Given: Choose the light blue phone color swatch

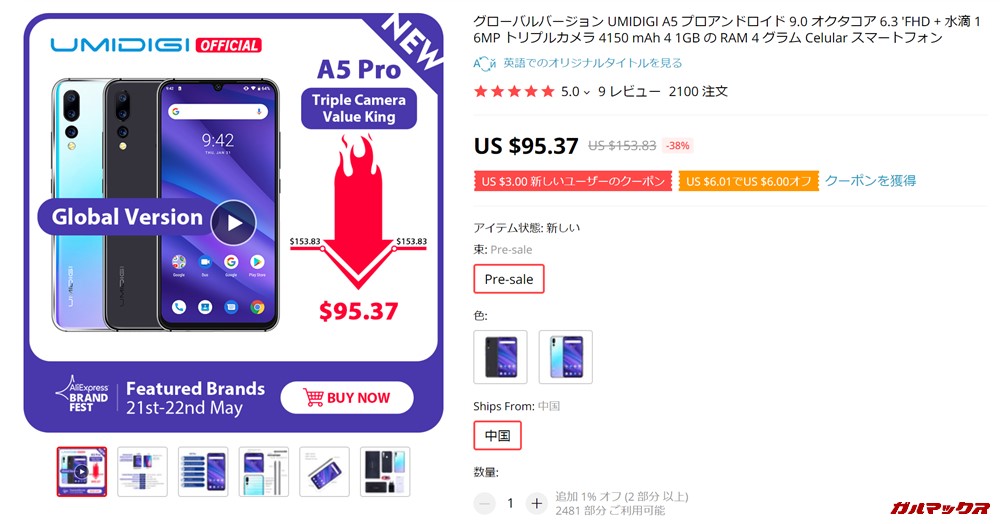Looking at the screenshot, I should (x=566, y=357).
